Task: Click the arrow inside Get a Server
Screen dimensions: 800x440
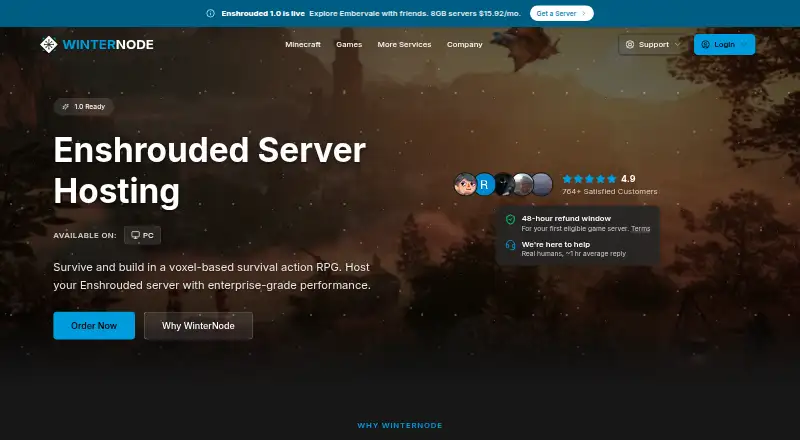Action: click(x=584, y=14)
